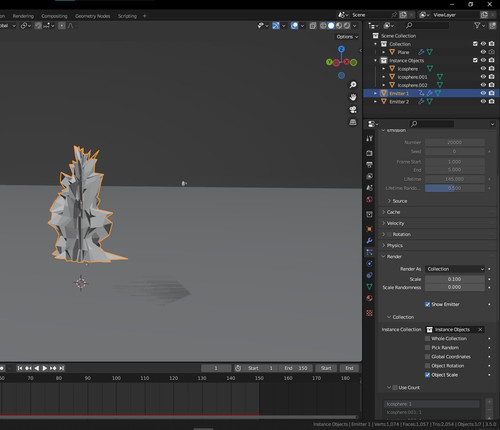Toggle the camera view gizmo icon
Screen dimensions: 500x430
353,110
